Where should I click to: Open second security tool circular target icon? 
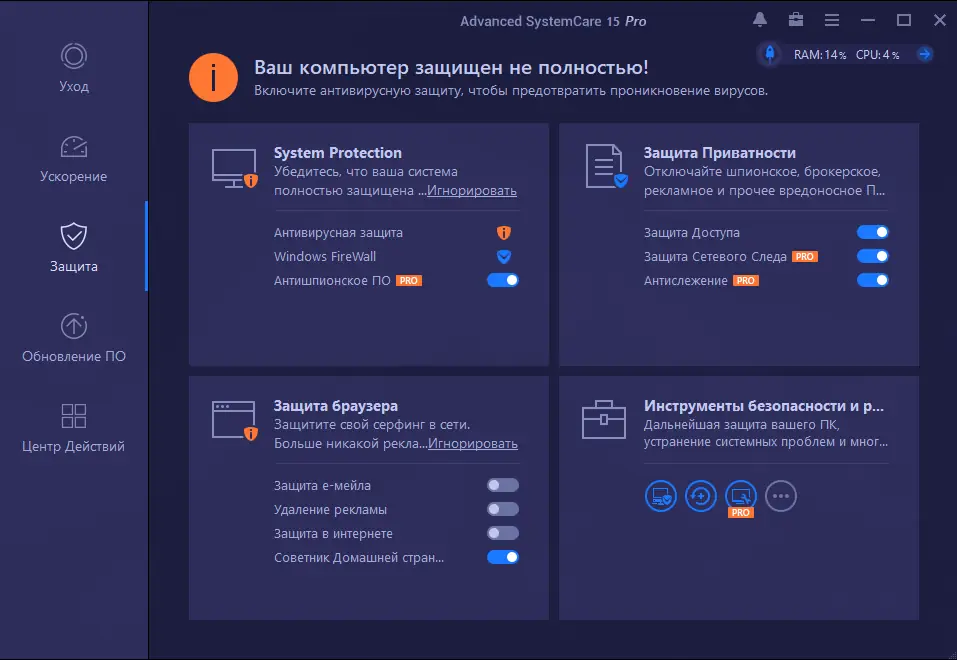point(701,496)
